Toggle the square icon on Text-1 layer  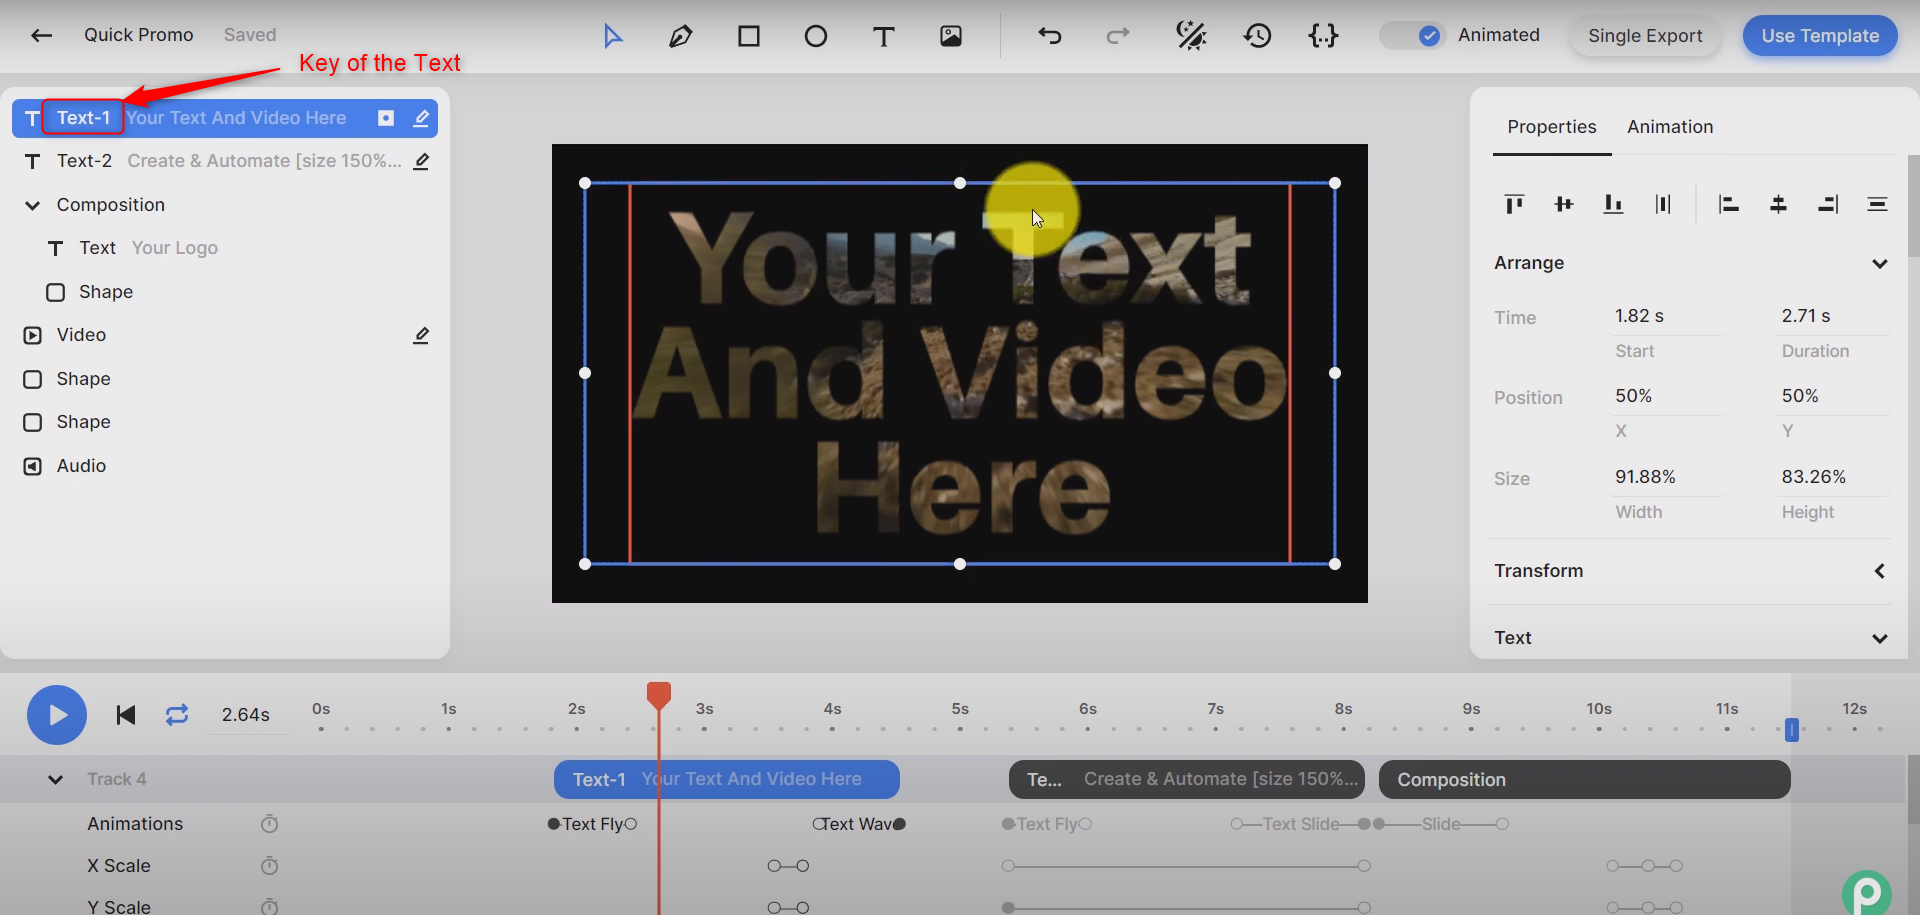coord(386,118)
